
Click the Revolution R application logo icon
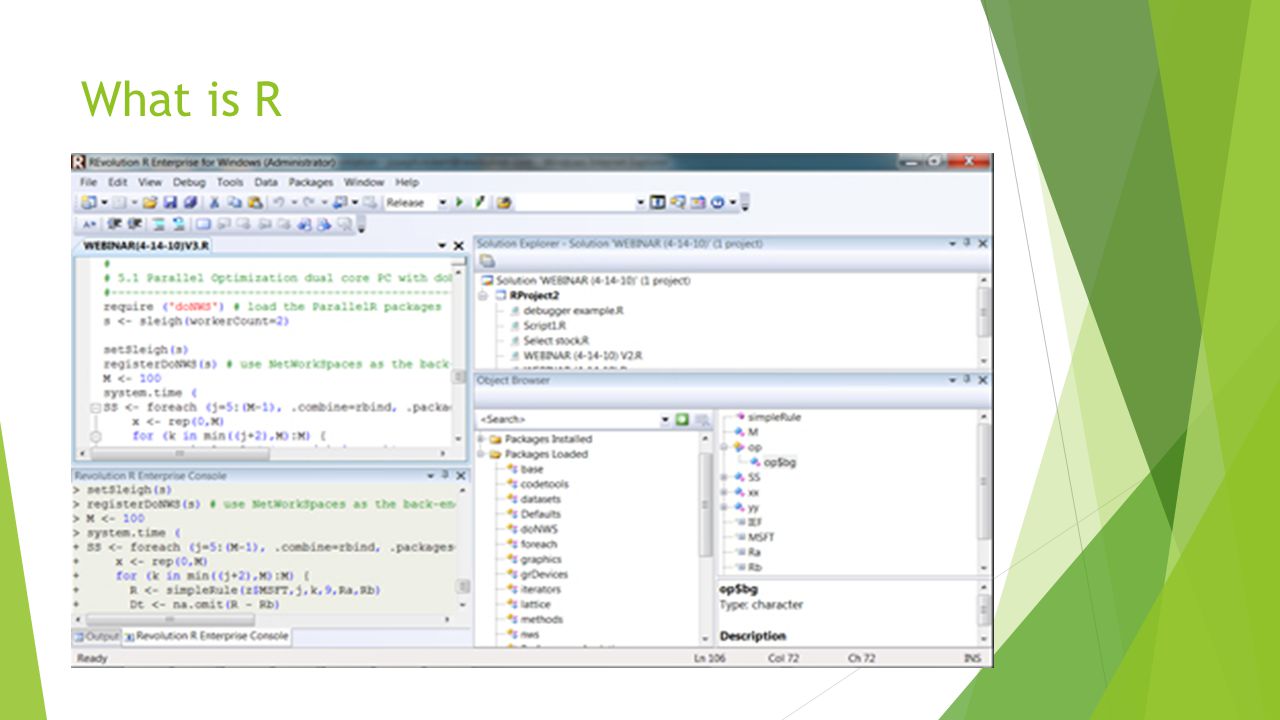pos(78,162)
